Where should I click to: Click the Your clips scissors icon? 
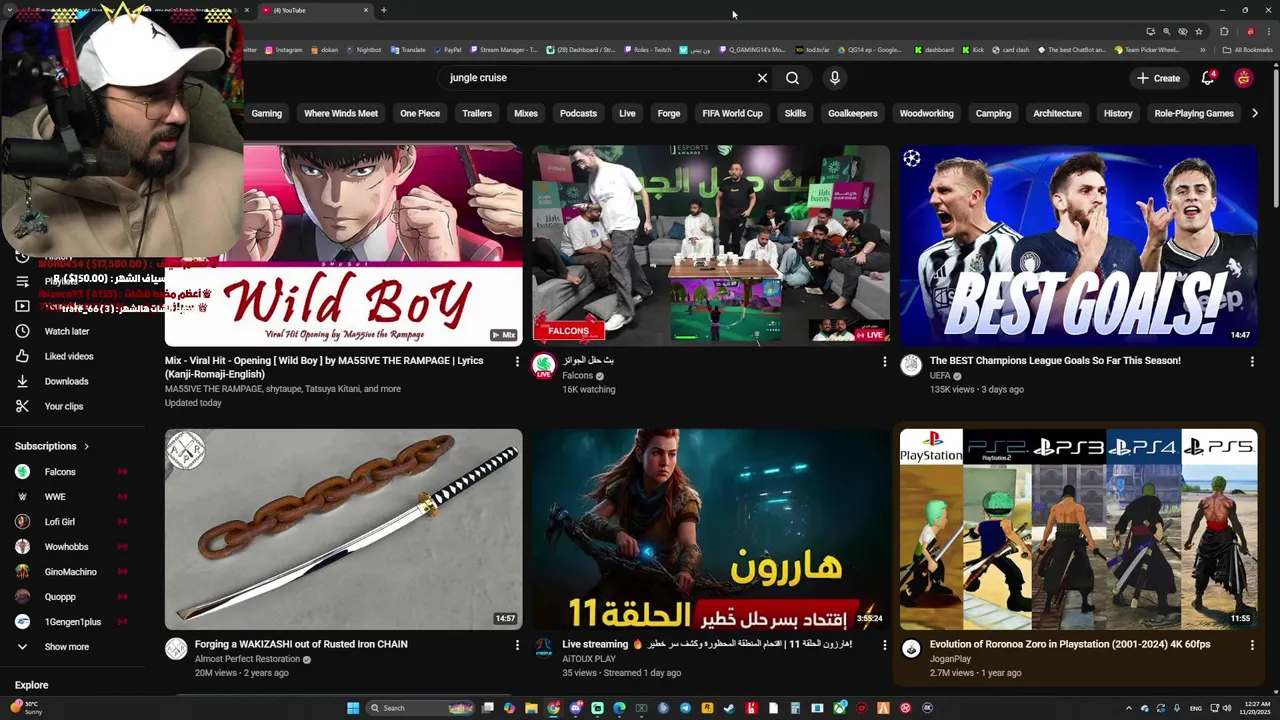[22, 406]
